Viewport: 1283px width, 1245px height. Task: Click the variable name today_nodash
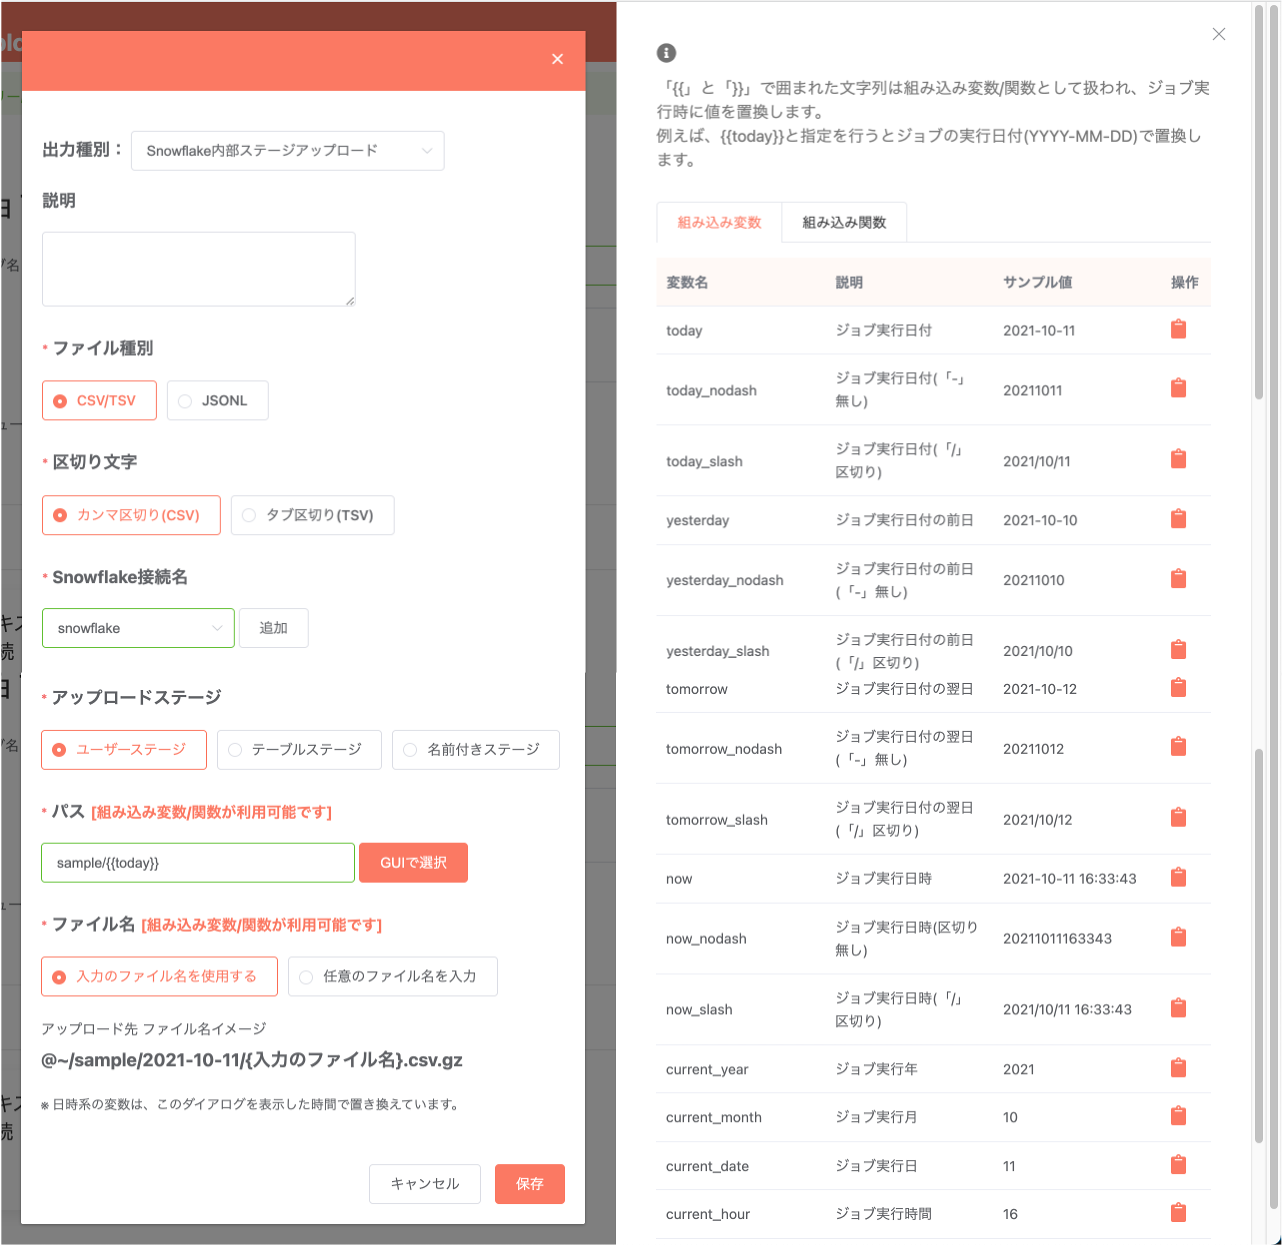(711, 390)
